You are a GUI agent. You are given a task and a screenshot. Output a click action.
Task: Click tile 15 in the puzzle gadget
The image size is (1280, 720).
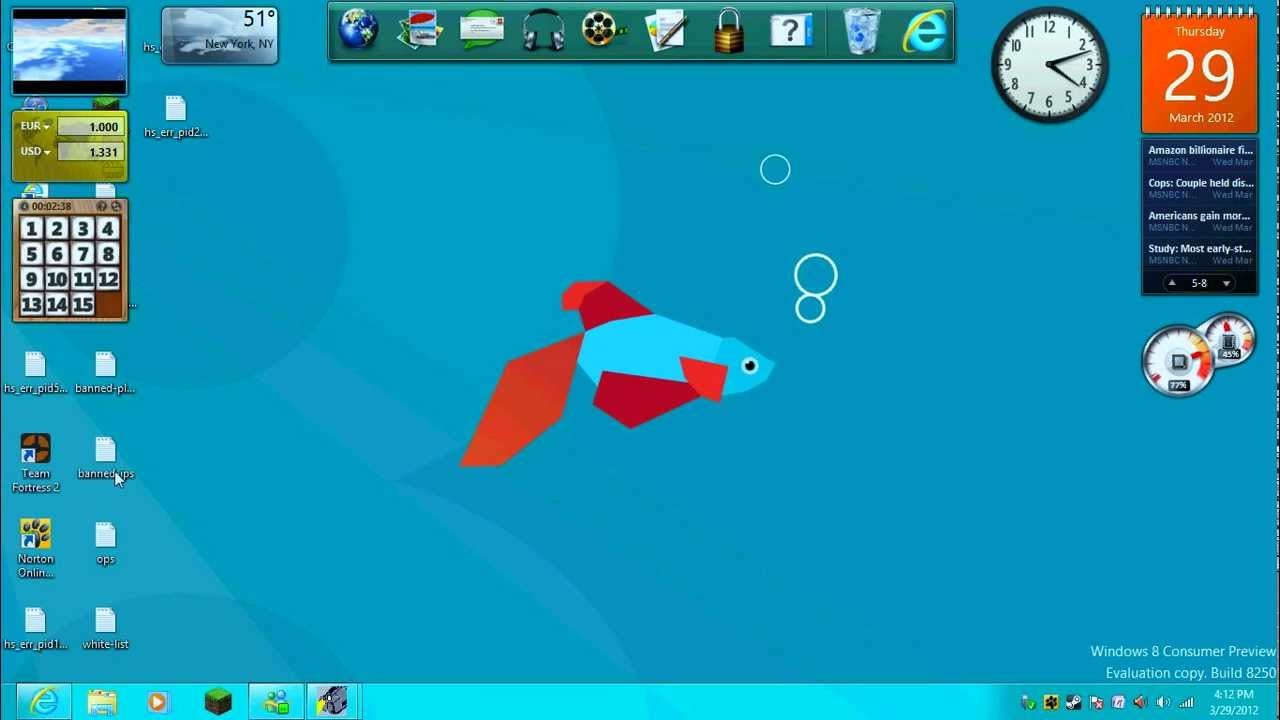click(x=83, y=305)
